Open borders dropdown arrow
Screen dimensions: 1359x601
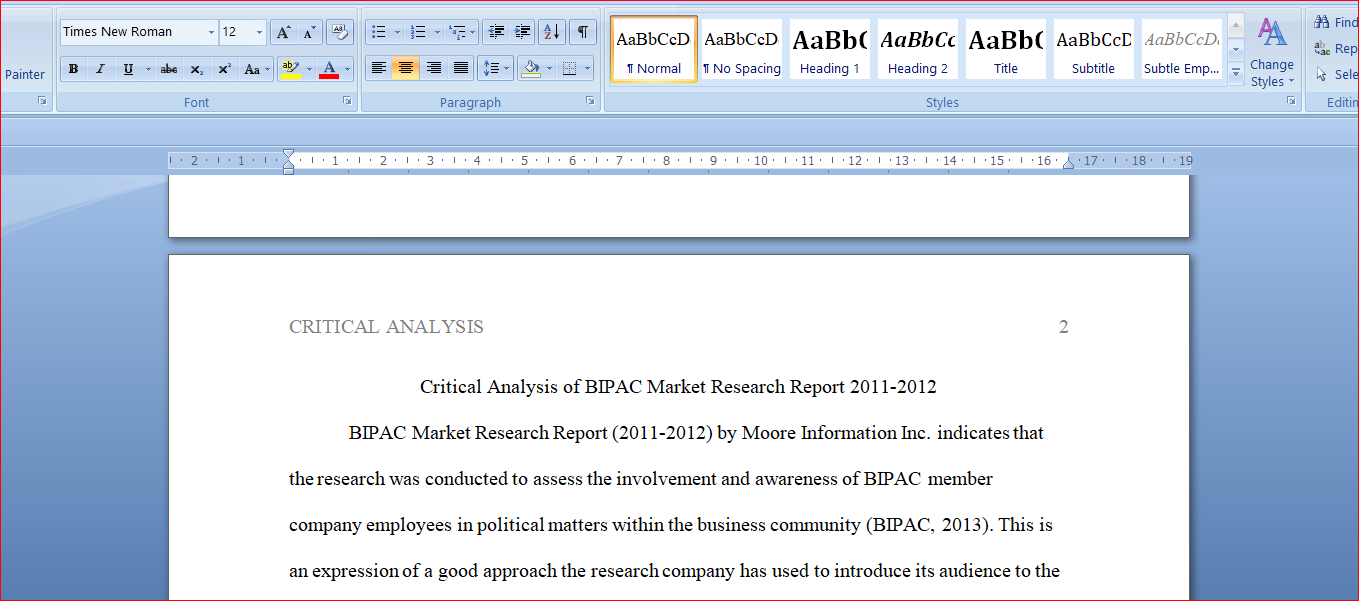tap(587, 69)
